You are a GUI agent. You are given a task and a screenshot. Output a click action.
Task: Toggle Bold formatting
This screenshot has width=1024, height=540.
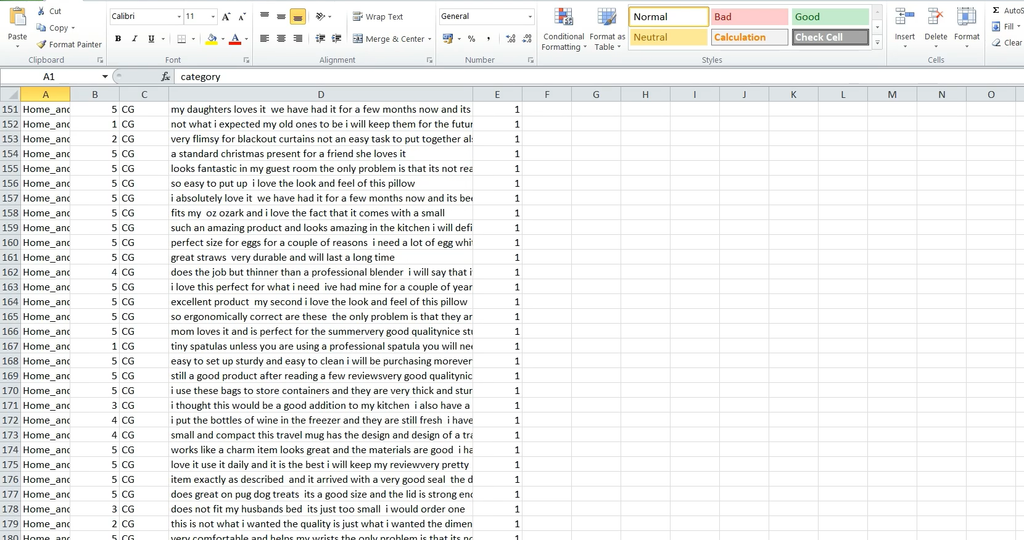[x=118, y=39]
